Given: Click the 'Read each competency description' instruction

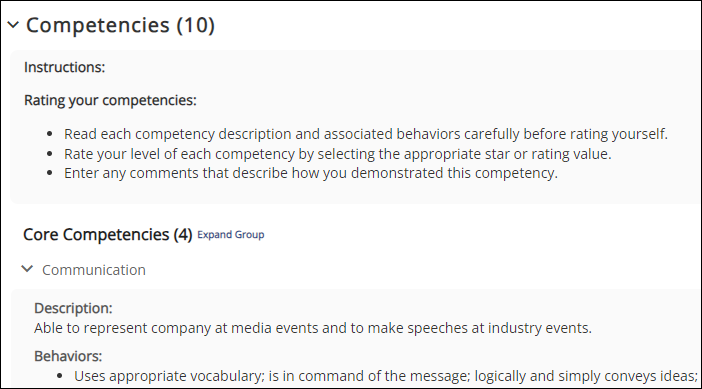Looking at the screenshot, I should (x=365, y=134).
